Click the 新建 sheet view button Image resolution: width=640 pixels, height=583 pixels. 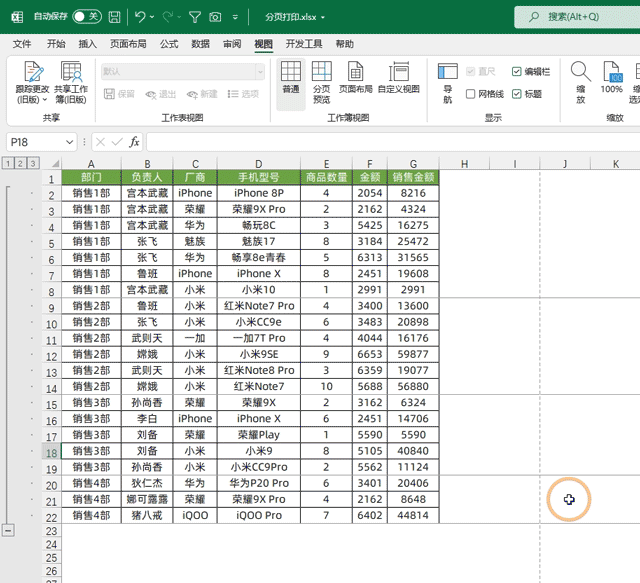[x=202, y=94]
